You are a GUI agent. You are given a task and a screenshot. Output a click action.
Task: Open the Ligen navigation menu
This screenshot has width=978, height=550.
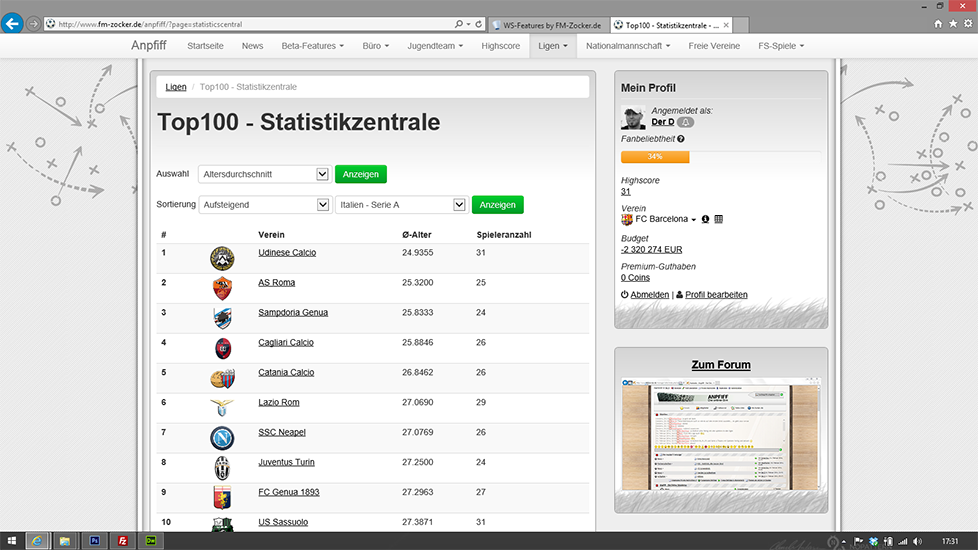click(x=553, y=46)
